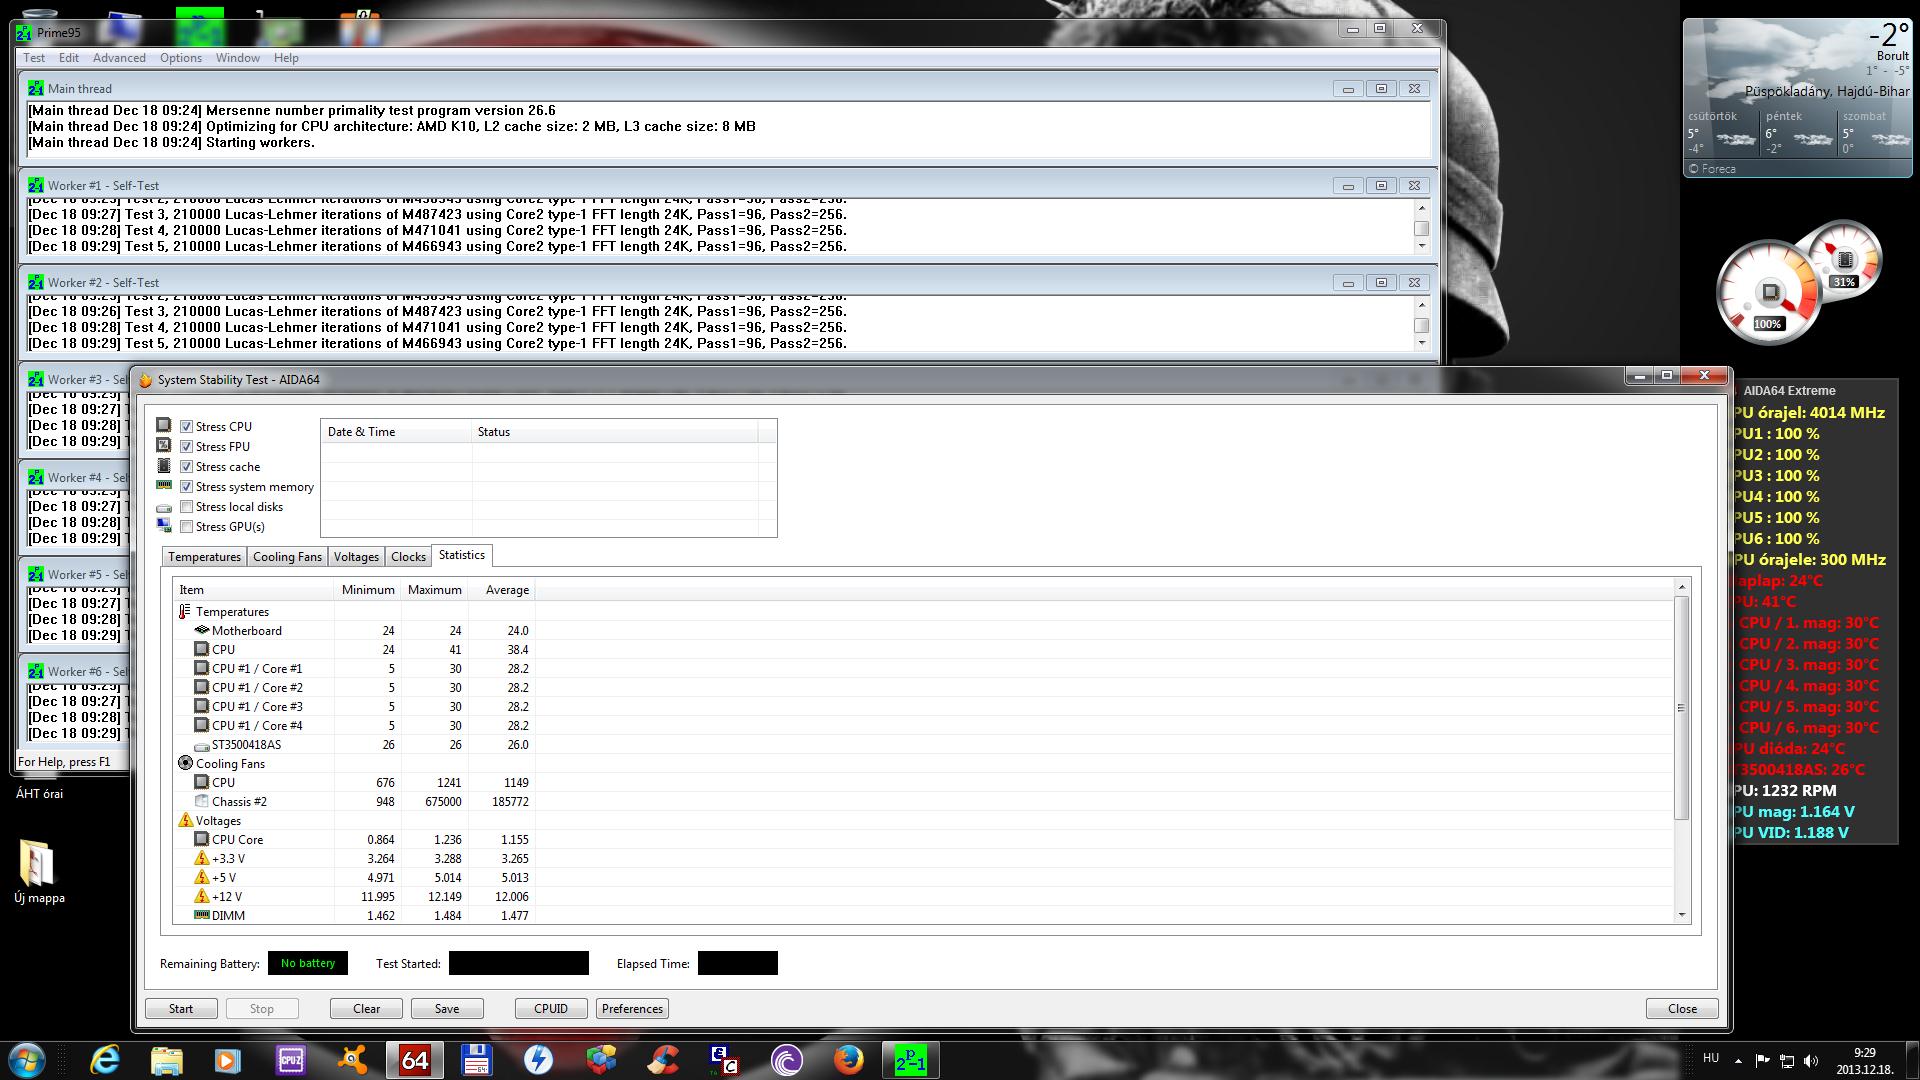Switch to Voltages tab
Image resolution: width=1920 pixels, height=1080 pixels.
point(356,557)
